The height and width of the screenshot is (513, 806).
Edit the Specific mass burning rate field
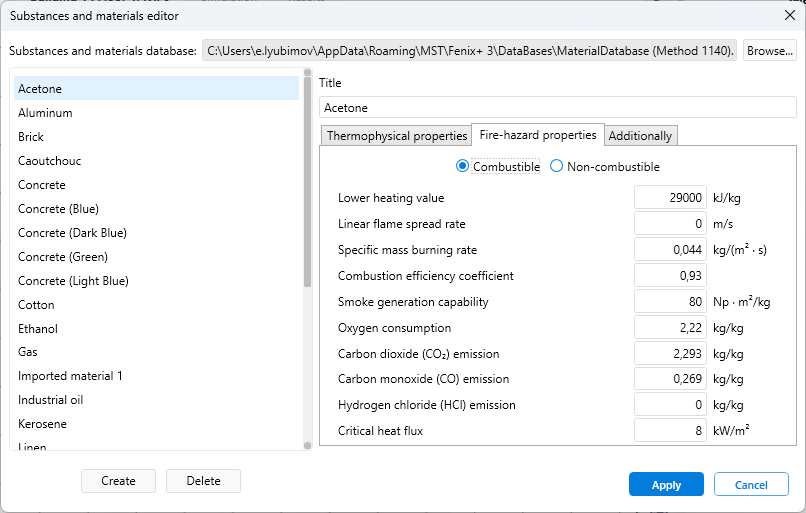click(x=670, y=250)
